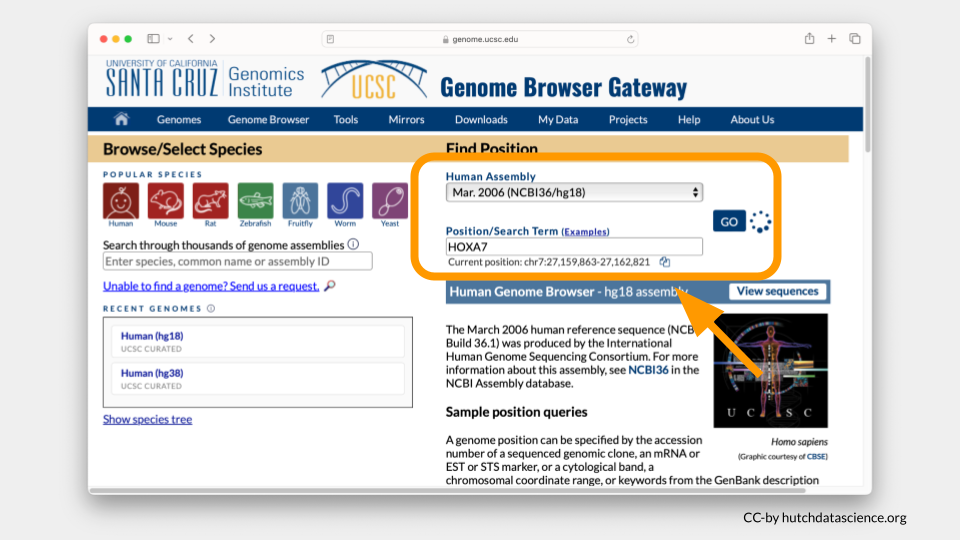Open the Help menu
This screenshot has width=960, height=540.
pyautogui.click(x=689, y=119)
